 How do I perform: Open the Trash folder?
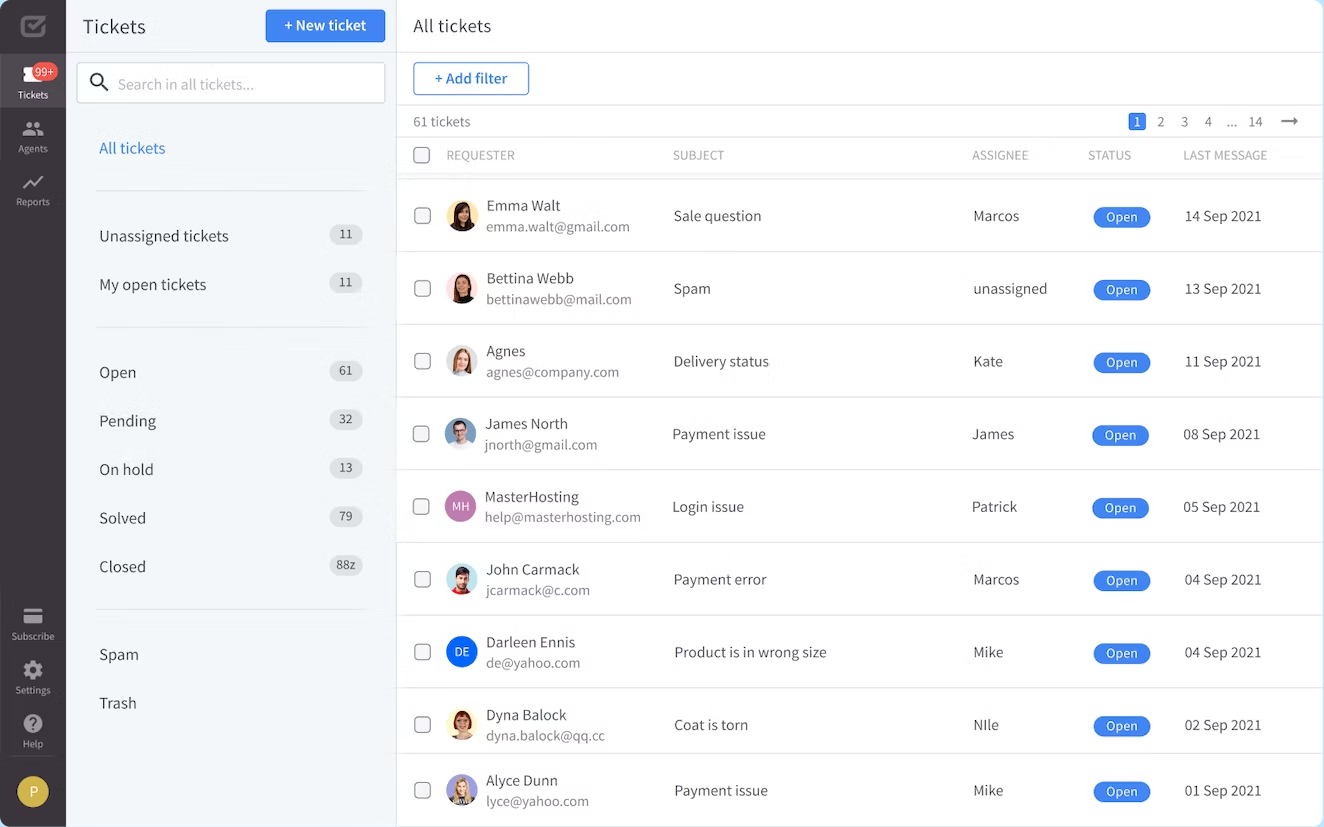(x=117, y=702)
